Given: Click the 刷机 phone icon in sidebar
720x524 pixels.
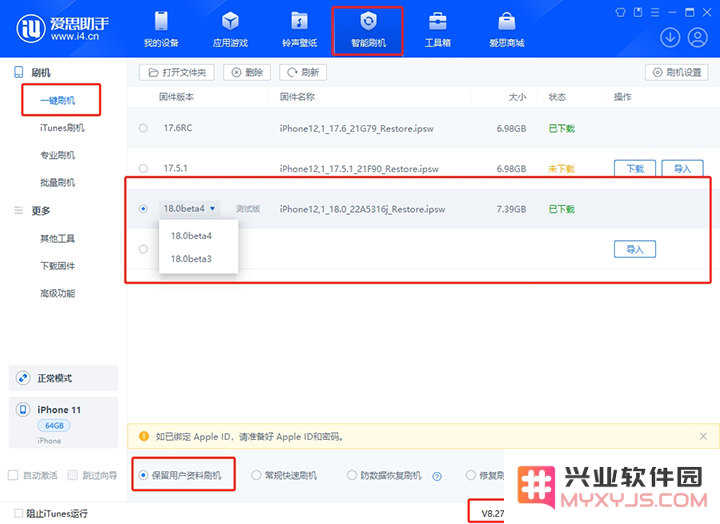Looking at the screenshot, I should point(18,72).
